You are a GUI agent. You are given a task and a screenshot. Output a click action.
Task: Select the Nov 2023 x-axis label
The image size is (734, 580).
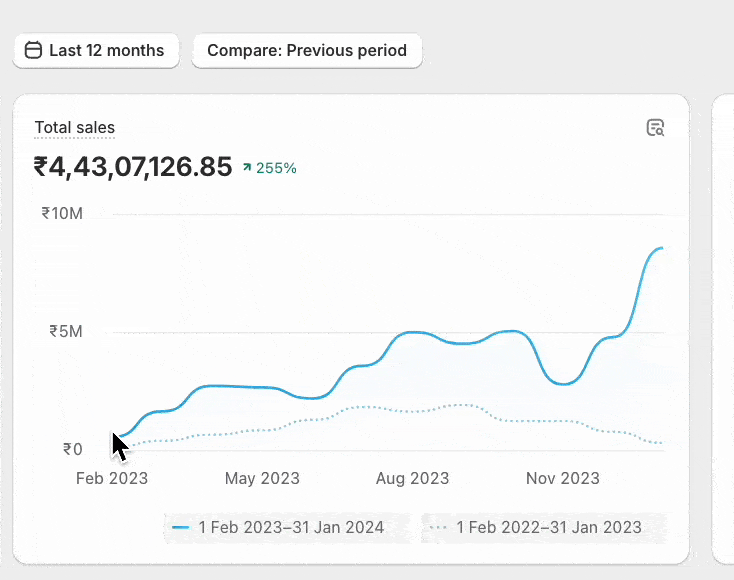(563, 478)
